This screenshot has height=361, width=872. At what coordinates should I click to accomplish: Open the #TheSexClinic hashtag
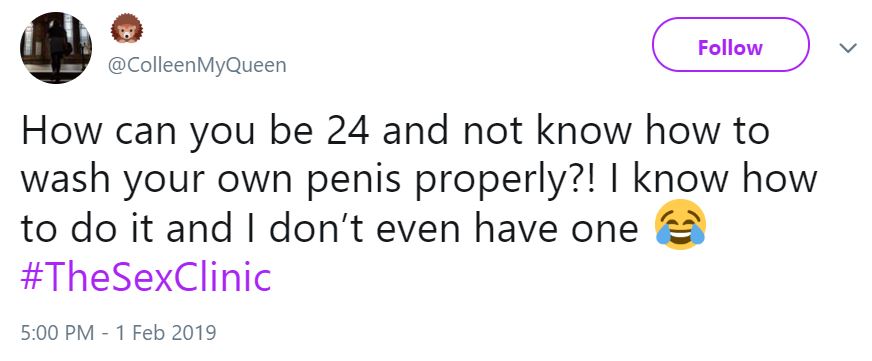point(146,277)
